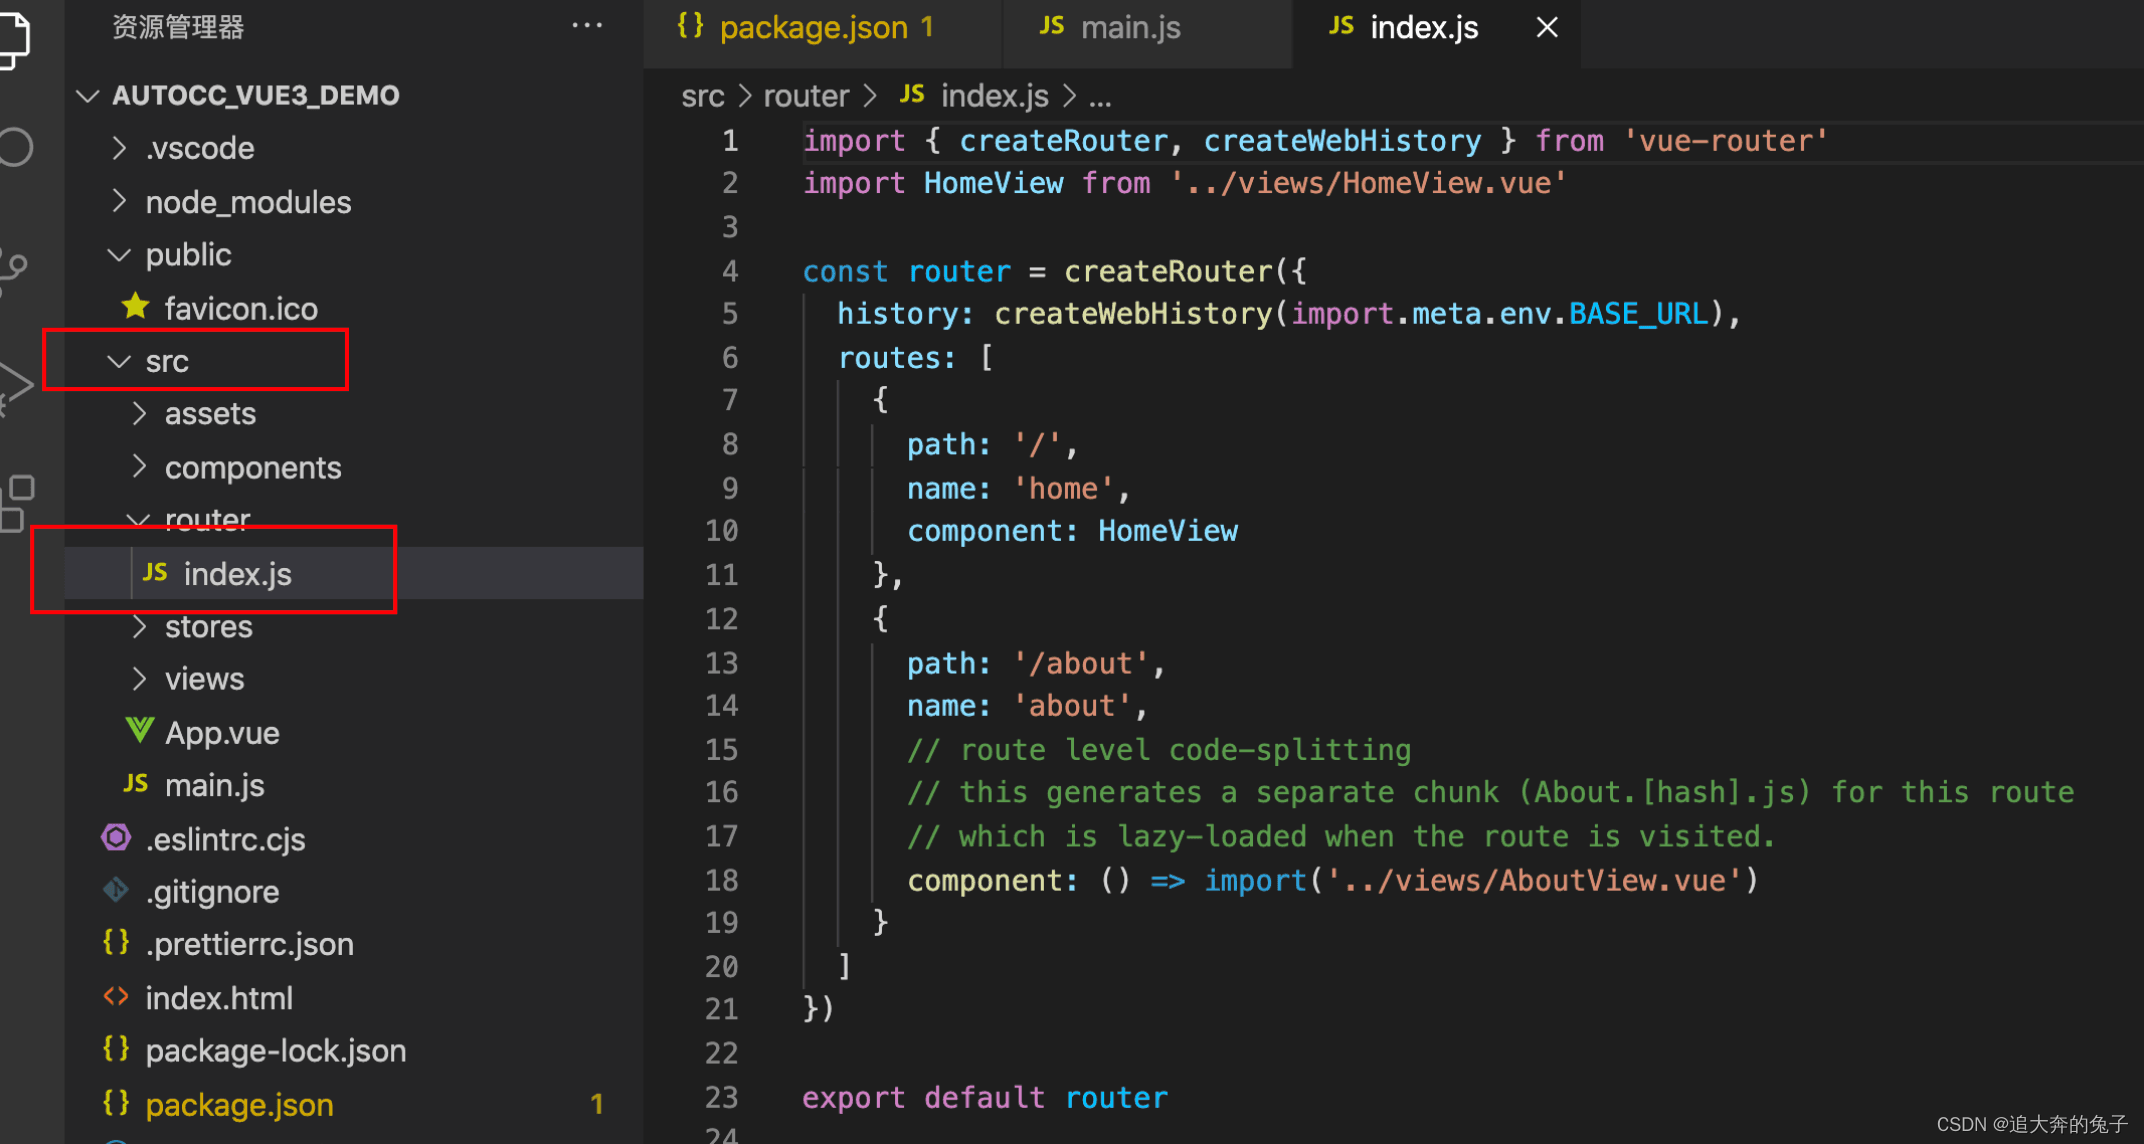Open index.js in the router folder
This screenshot has height=1144, width=2144.
coord(238,574)
